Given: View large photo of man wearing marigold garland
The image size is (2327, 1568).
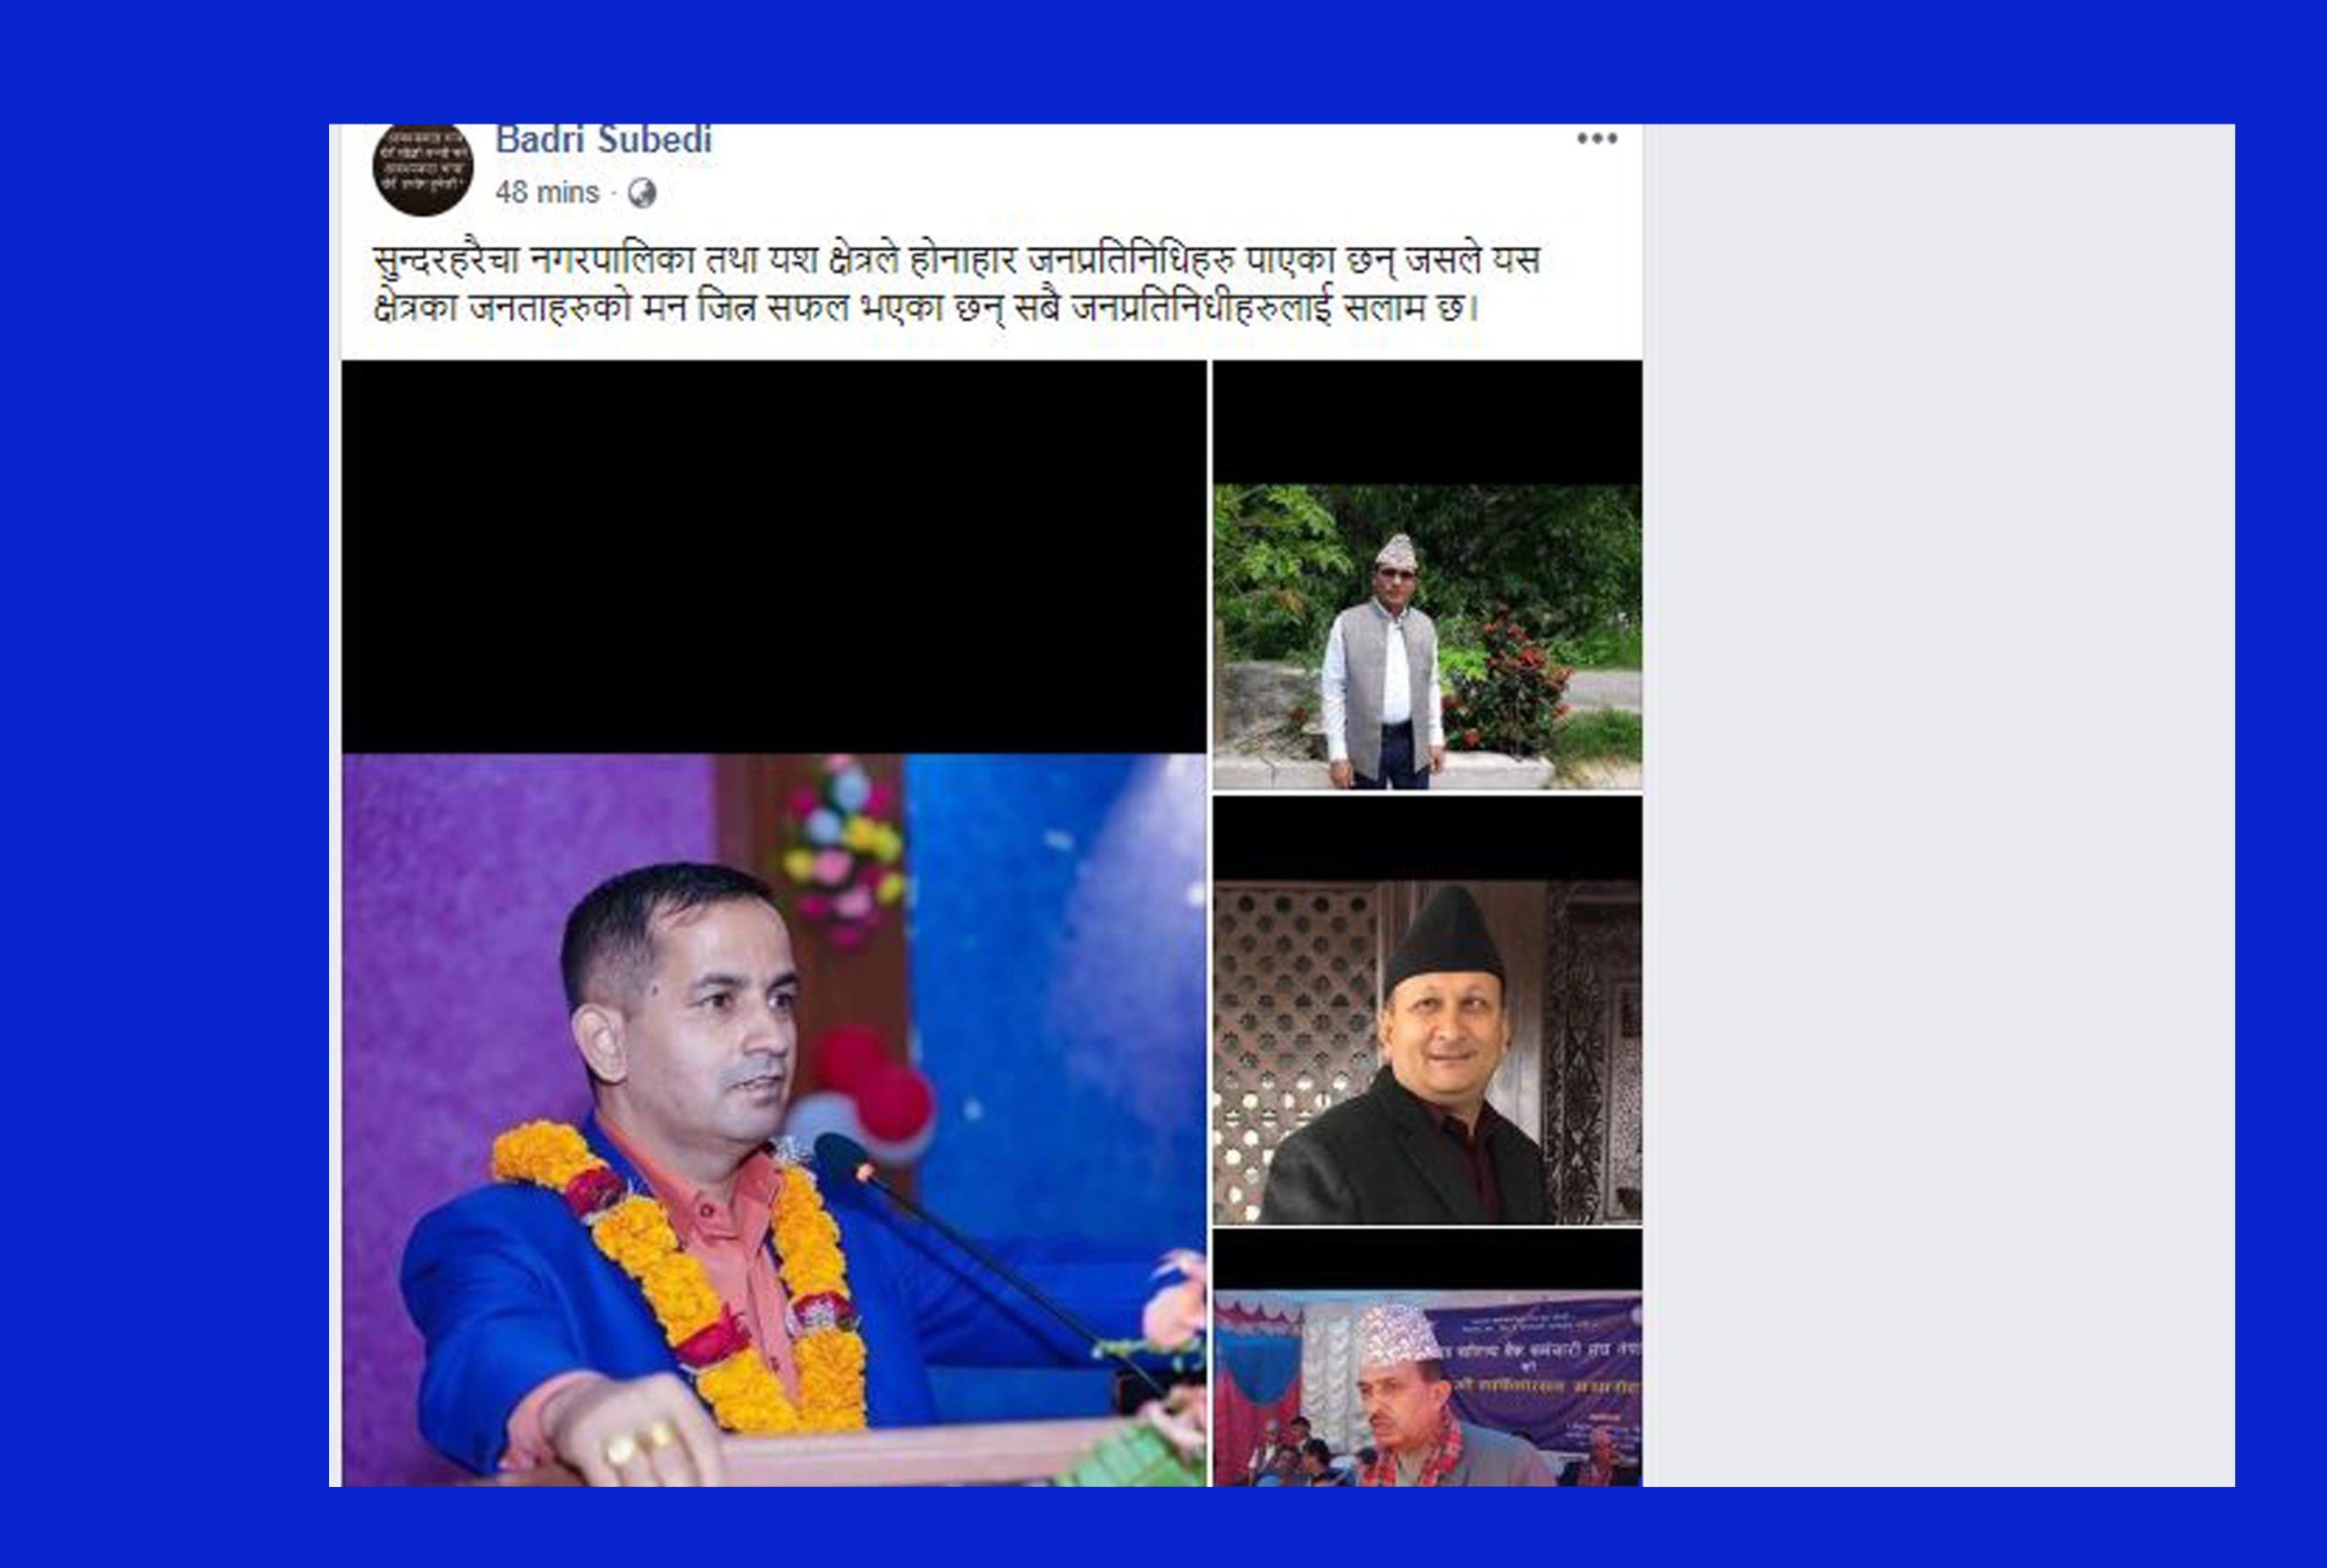Looking at the screenshot, I should tap(774, 1119).
